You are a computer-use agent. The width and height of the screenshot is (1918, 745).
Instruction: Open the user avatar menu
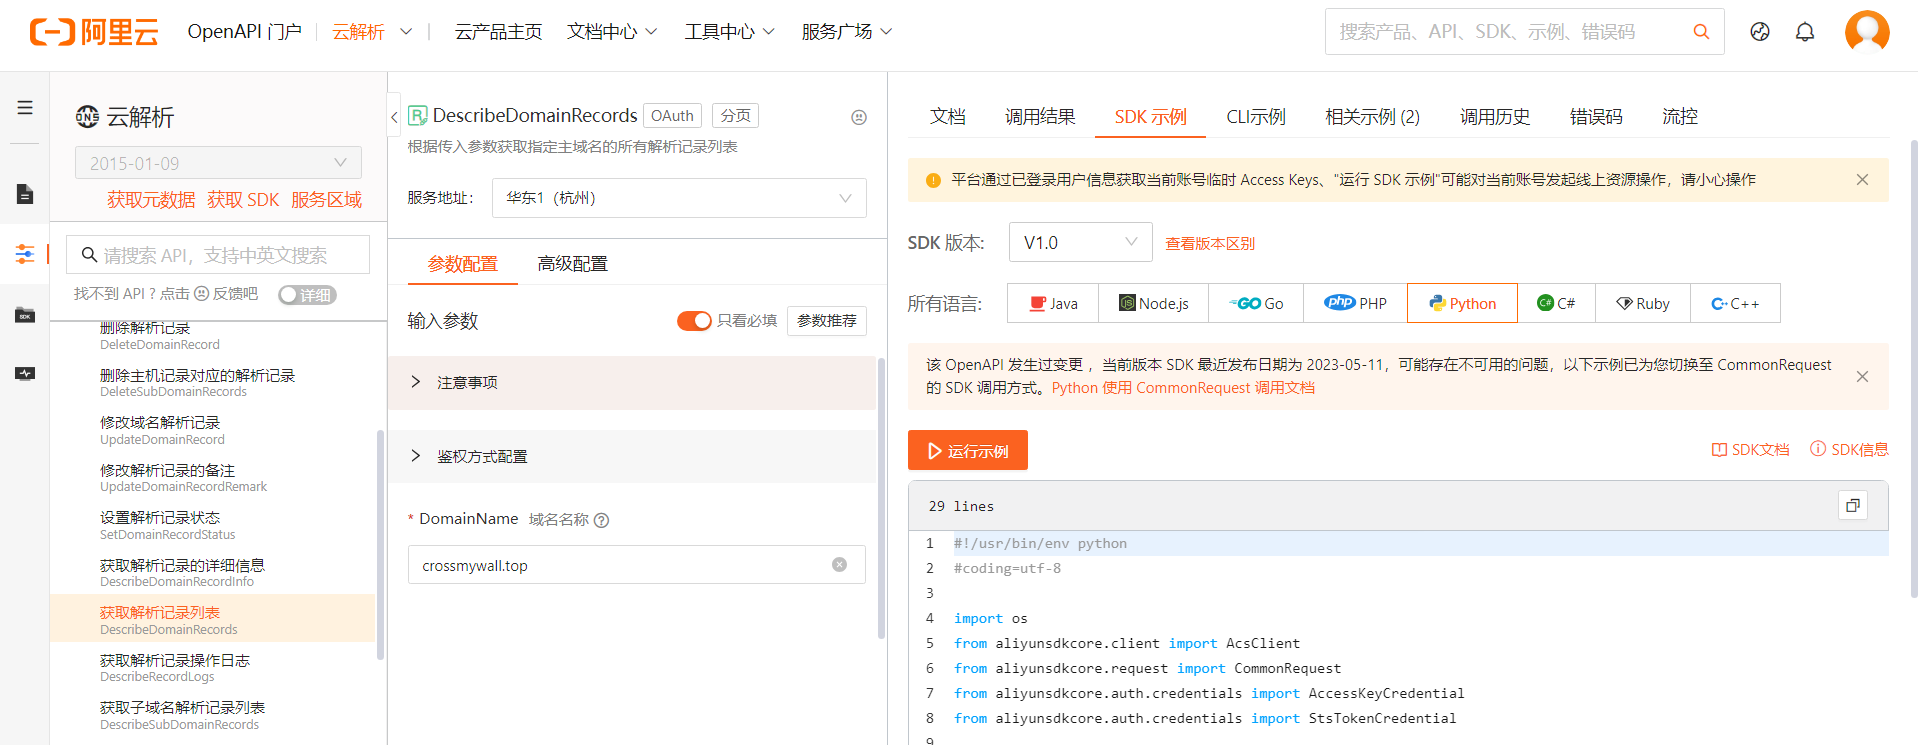(x=1867, y=32)
